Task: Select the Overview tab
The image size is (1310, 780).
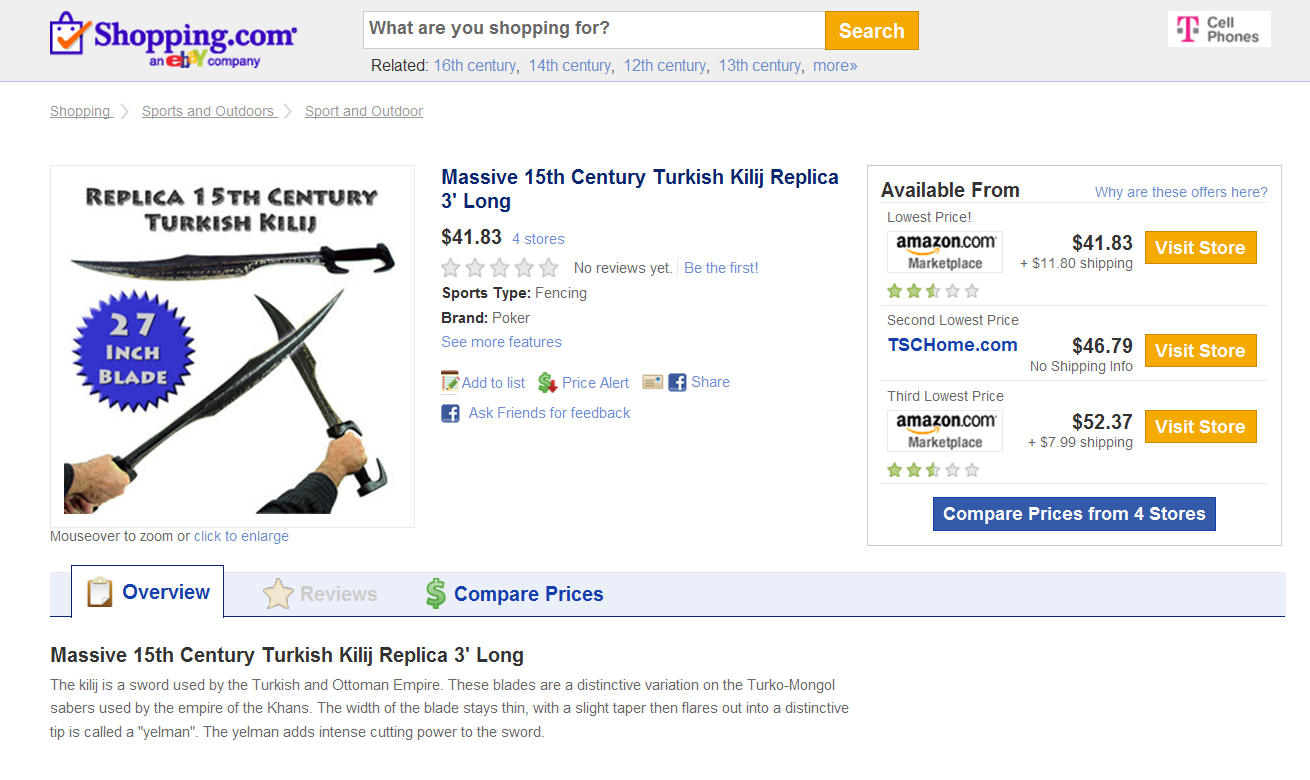Action: click(148, 592)
